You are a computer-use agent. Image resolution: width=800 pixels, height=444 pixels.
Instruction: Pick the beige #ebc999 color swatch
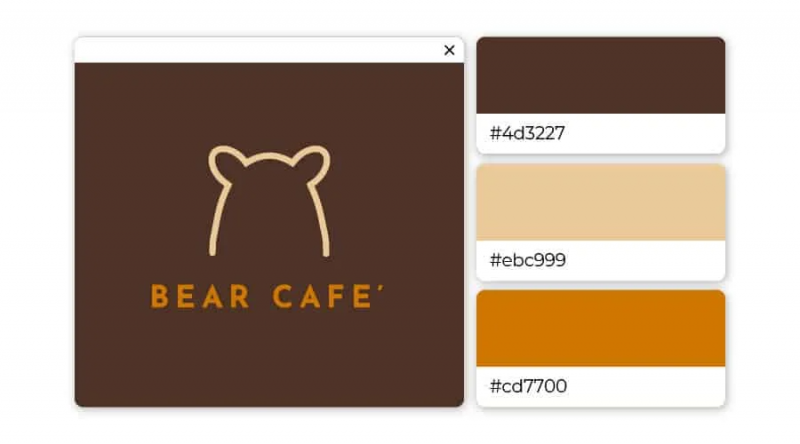[x=601, y=202]
